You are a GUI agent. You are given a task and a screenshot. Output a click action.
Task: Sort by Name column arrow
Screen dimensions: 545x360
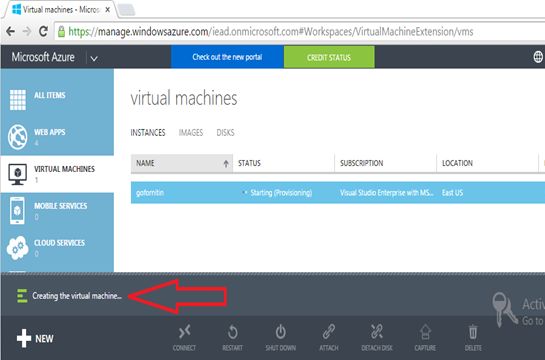(x=226, y=163)
